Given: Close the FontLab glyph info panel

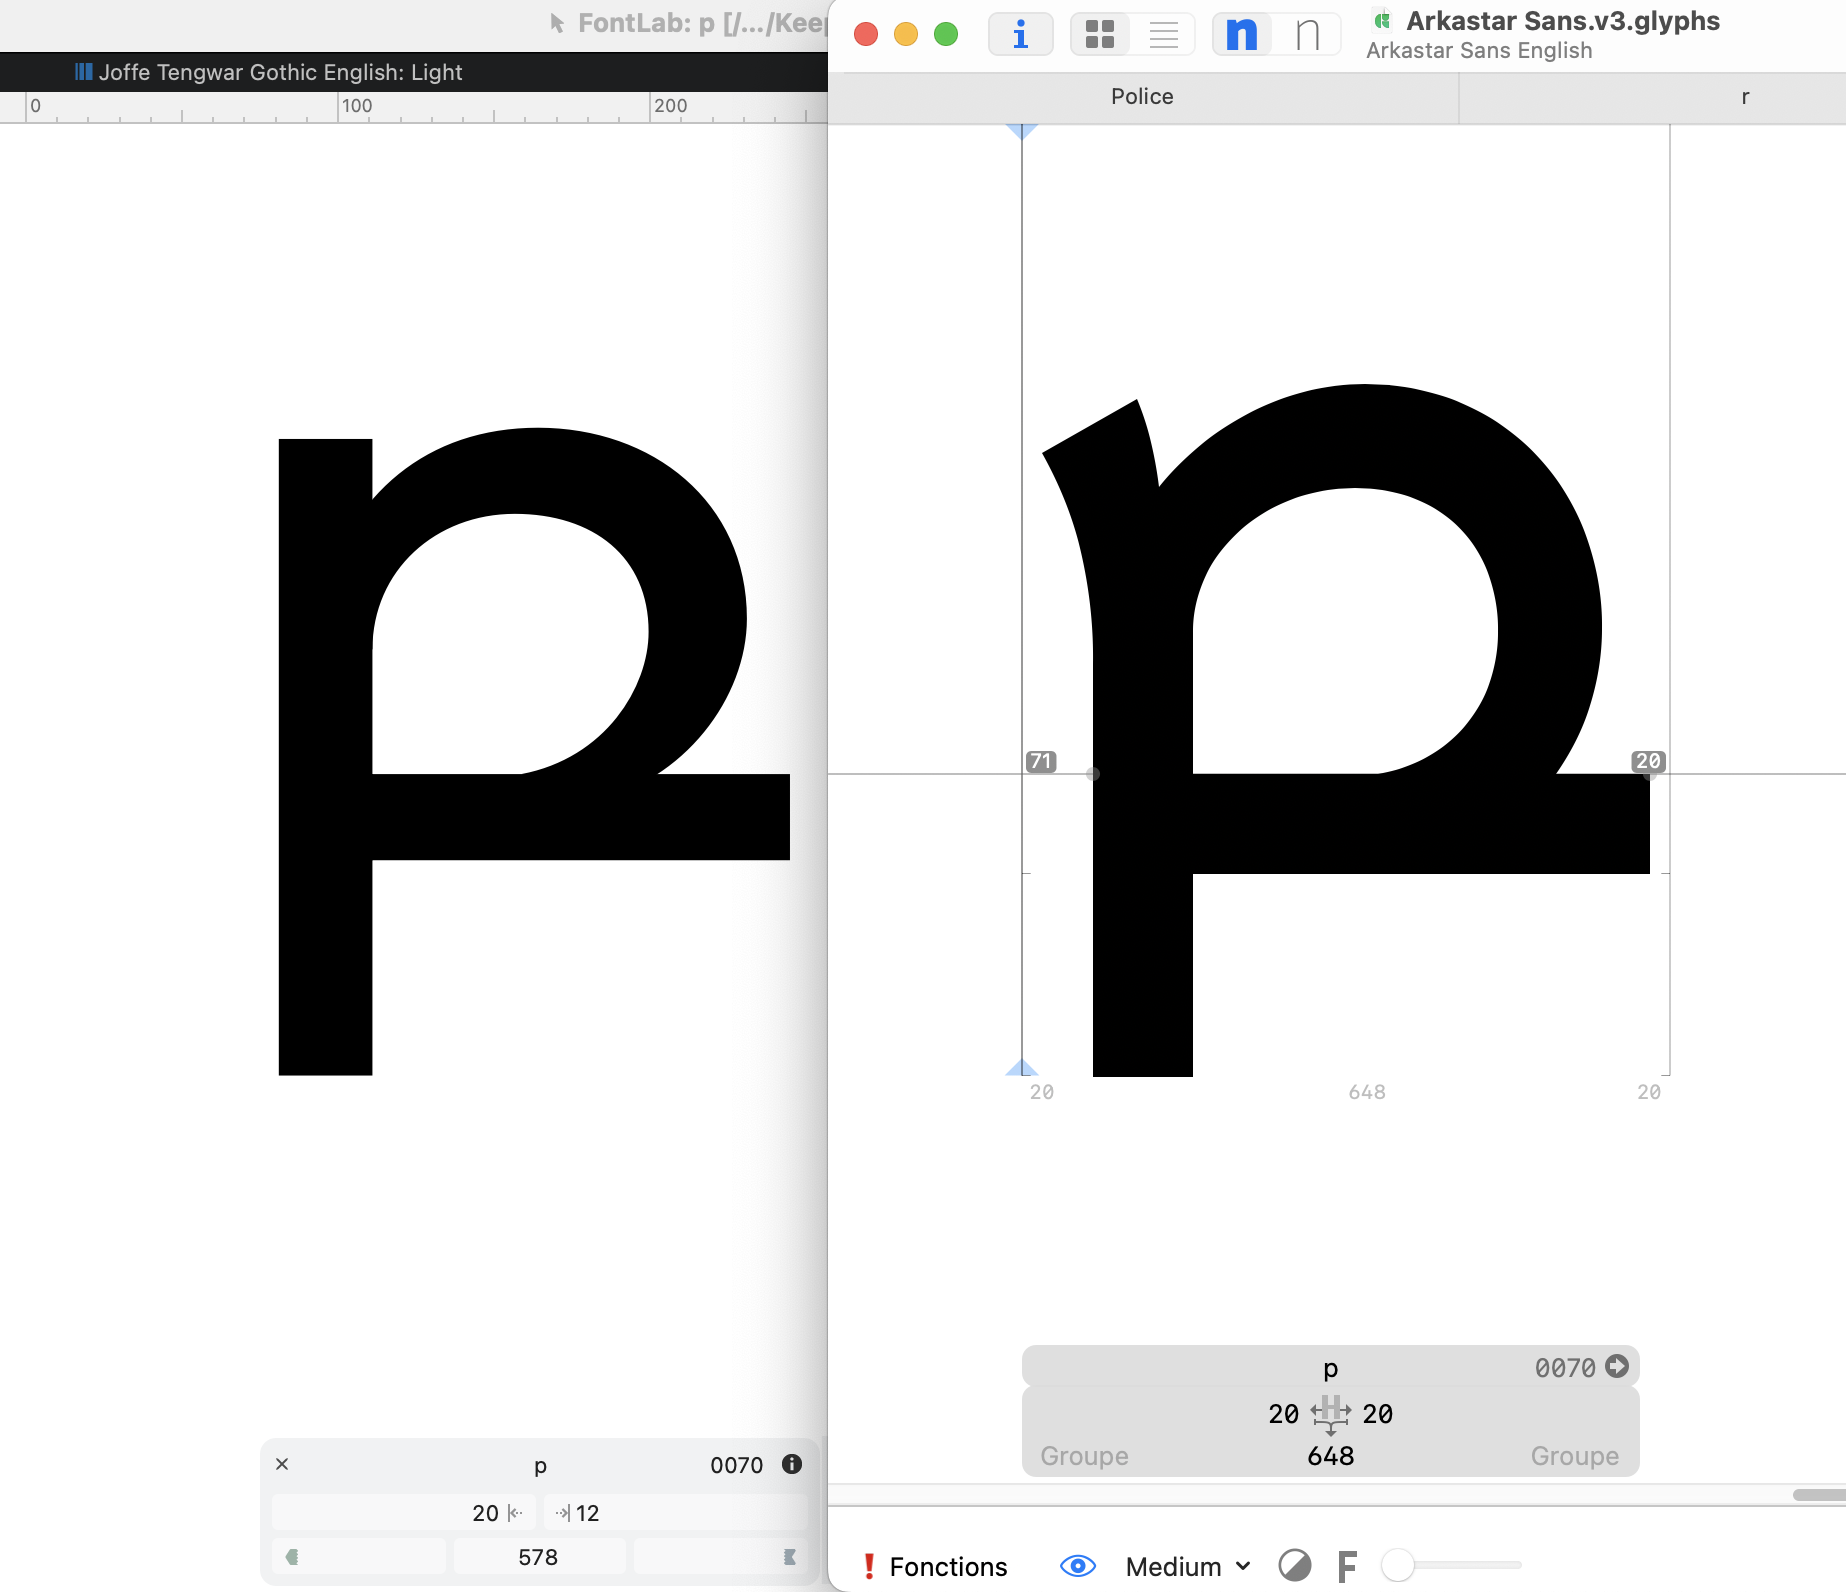Looking at the screenshot, I should tap(282, 1464).
